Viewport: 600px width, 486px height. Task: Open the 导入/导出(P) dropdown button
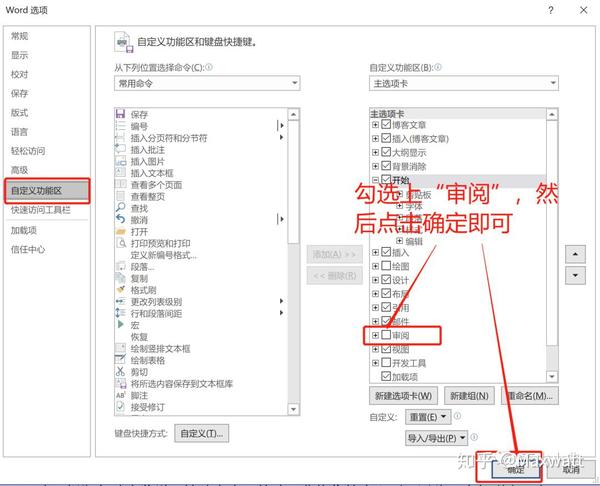tap(436, 438)
